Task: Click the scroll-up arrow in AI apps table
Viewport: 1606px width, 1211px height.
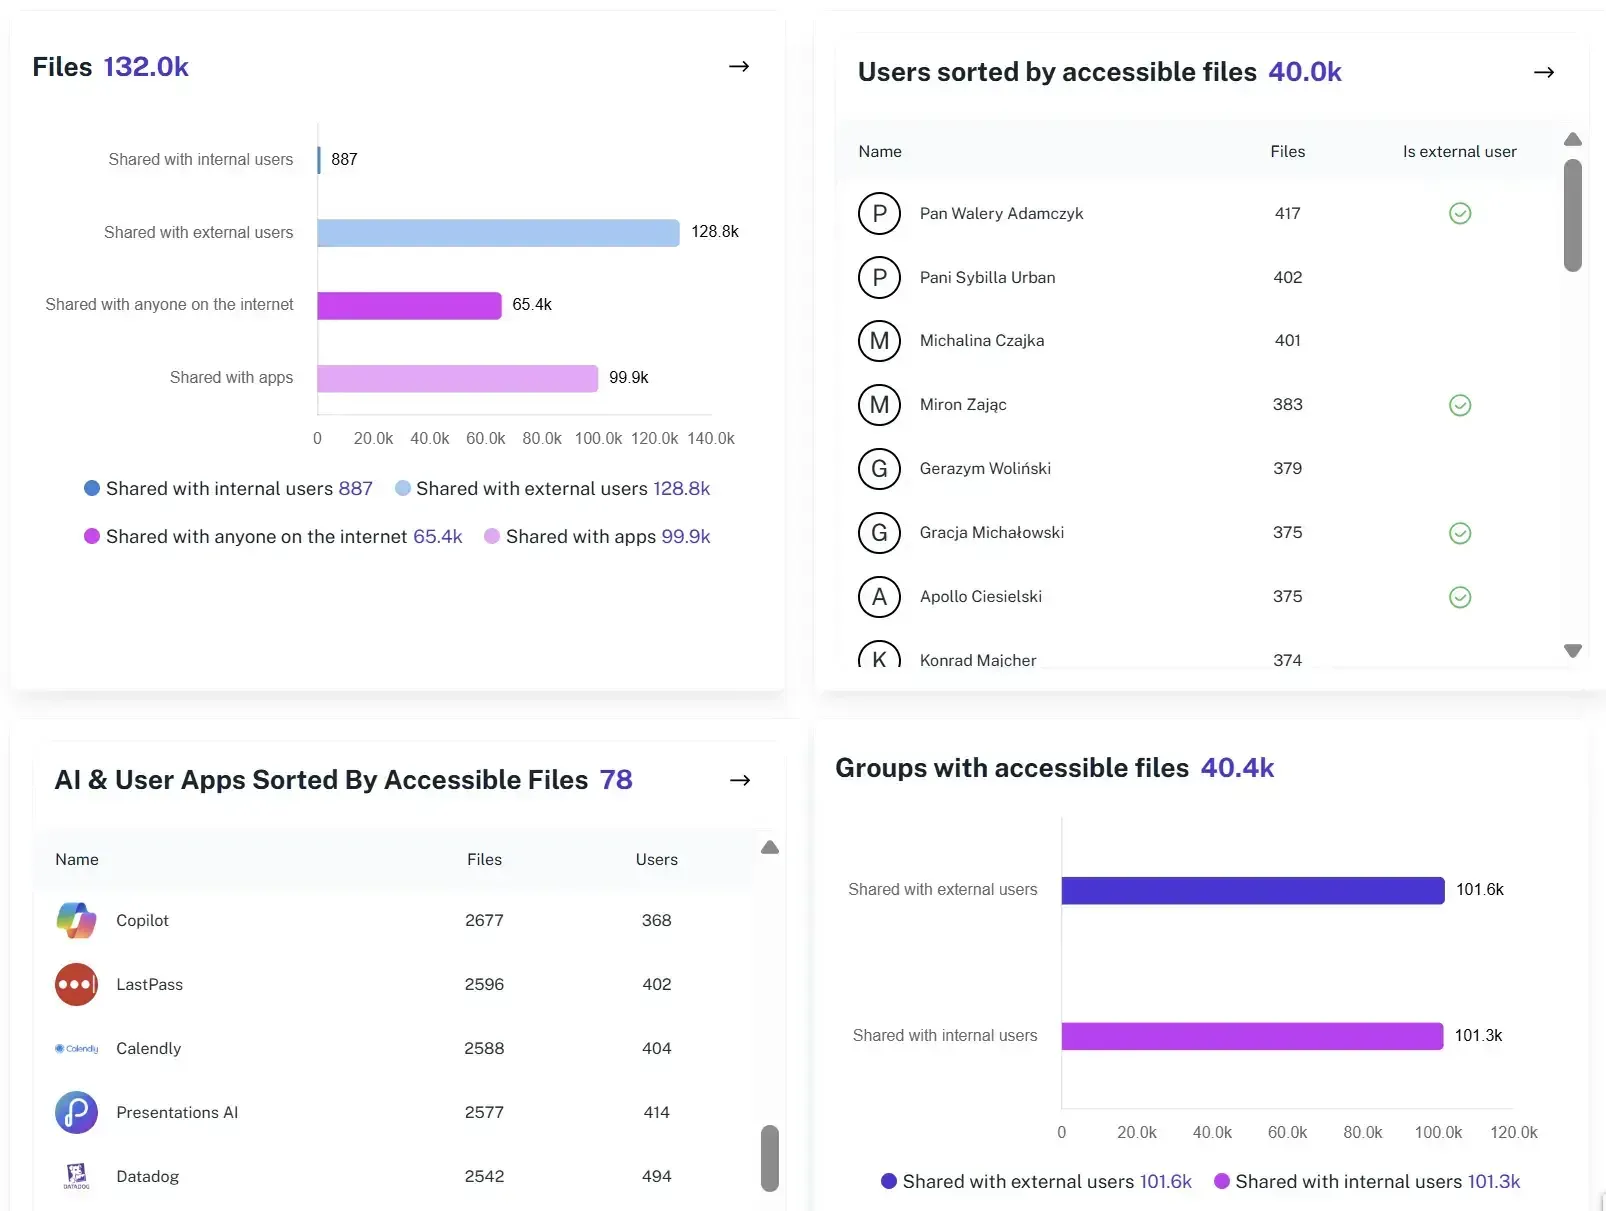Action: [770, 847]
